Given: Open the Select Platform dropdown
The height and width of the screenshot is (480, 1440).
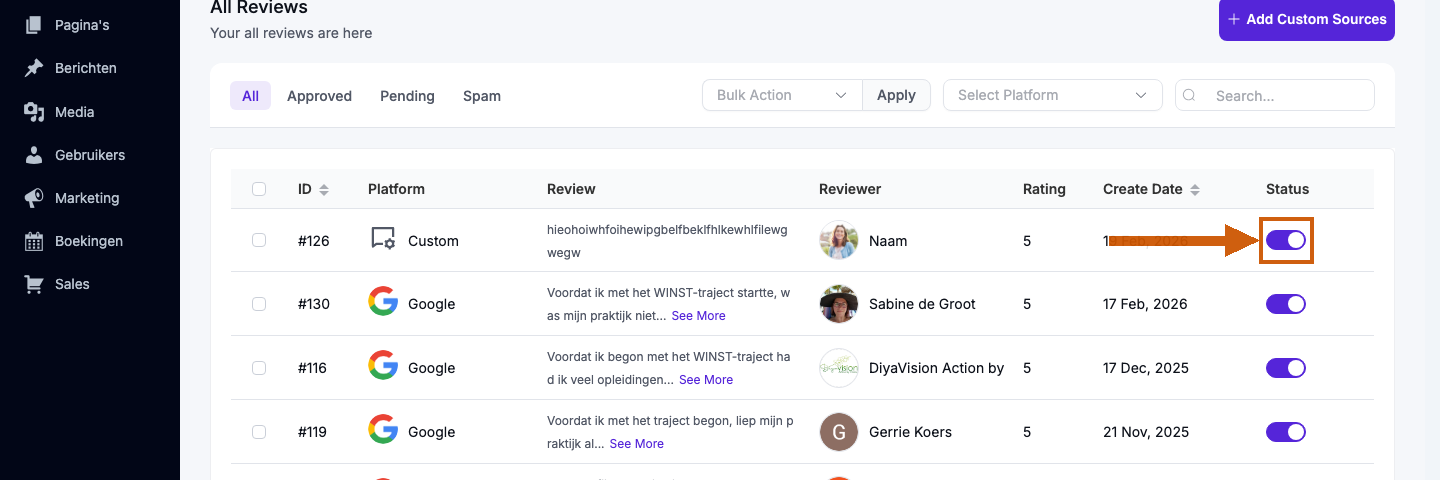Looking at the screenshot, I should [1053, 95].
